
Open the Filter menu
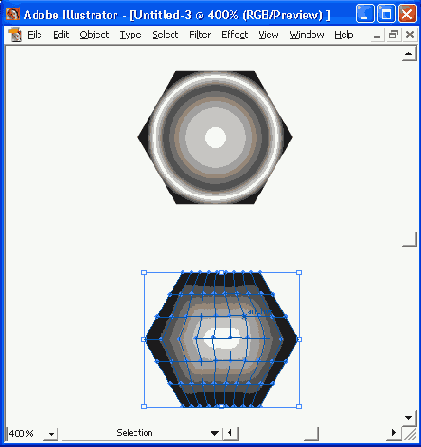pyautogui.click(x=200, y=35)
